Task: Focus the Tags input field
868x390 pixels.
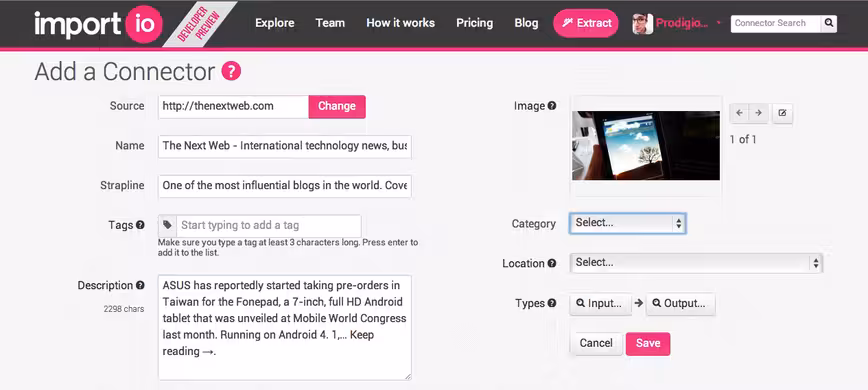Action: tap(268, 226)
